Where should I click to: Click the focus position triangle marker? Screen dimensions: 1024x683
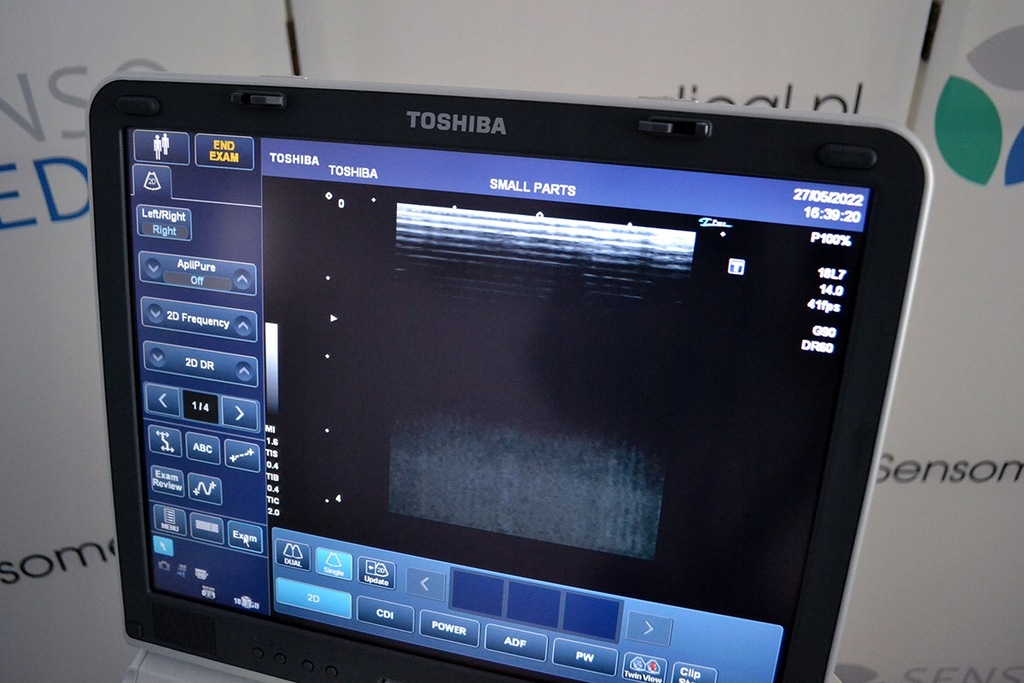334,319
